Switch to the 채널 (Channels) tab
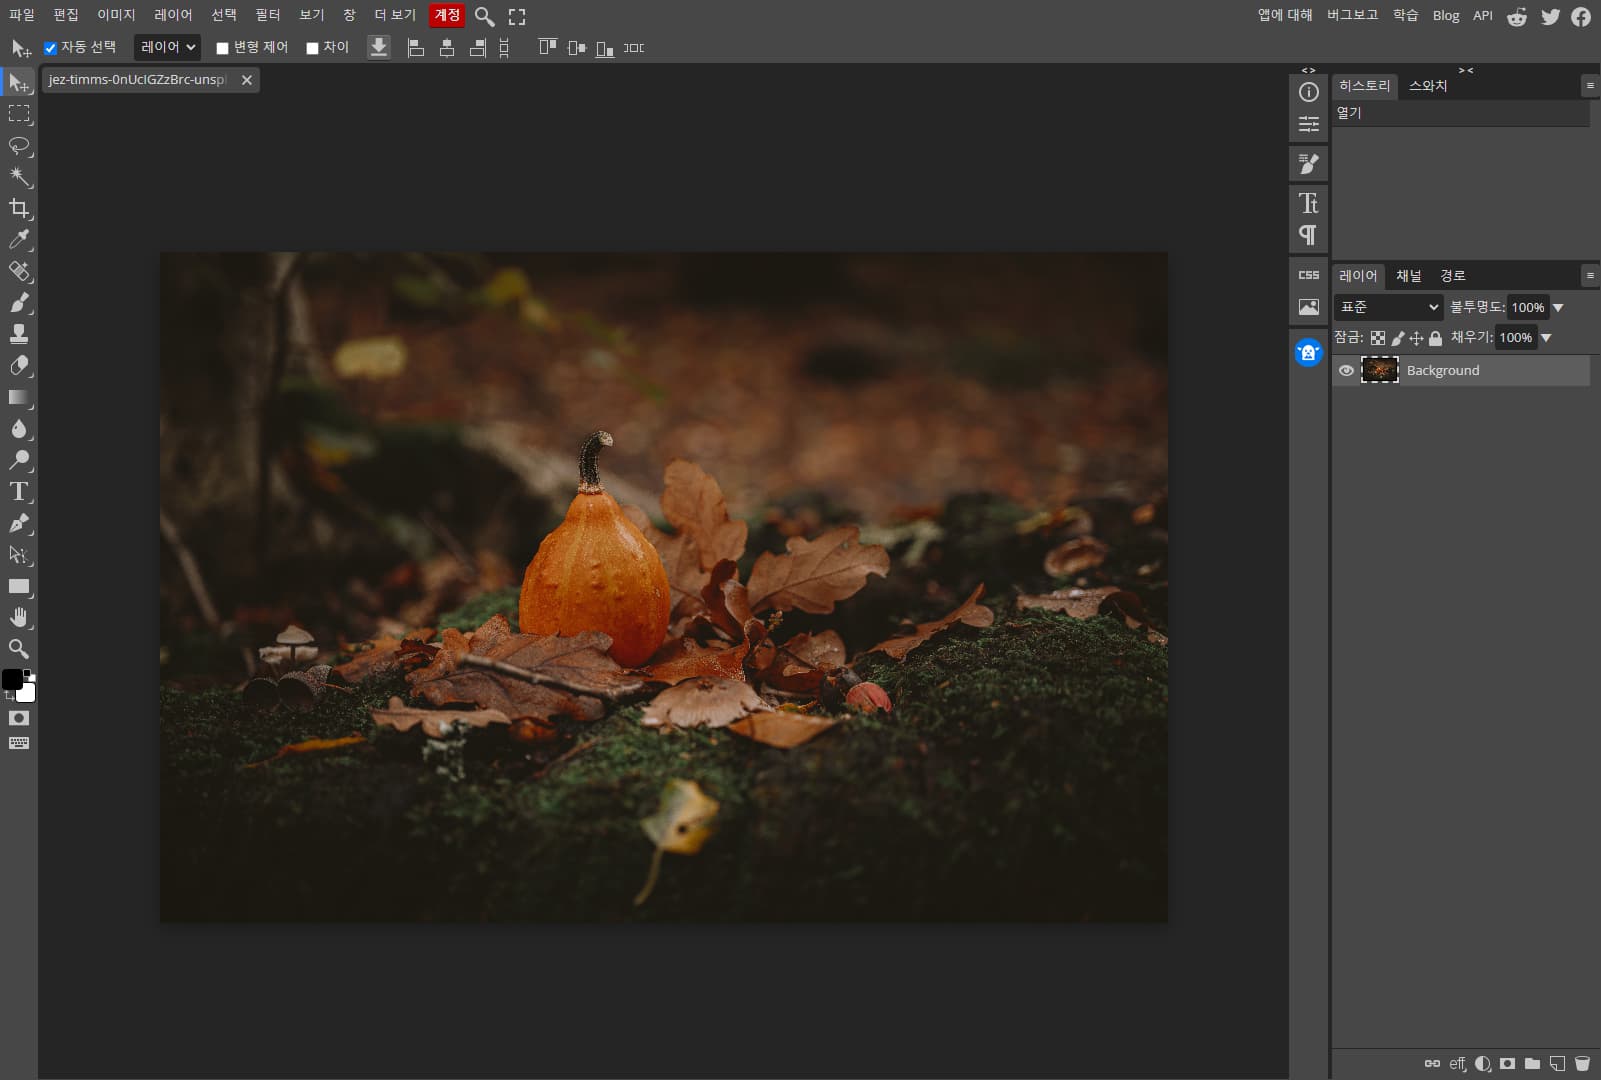The image size is (1601, 1080). [x=1408, y=276]
